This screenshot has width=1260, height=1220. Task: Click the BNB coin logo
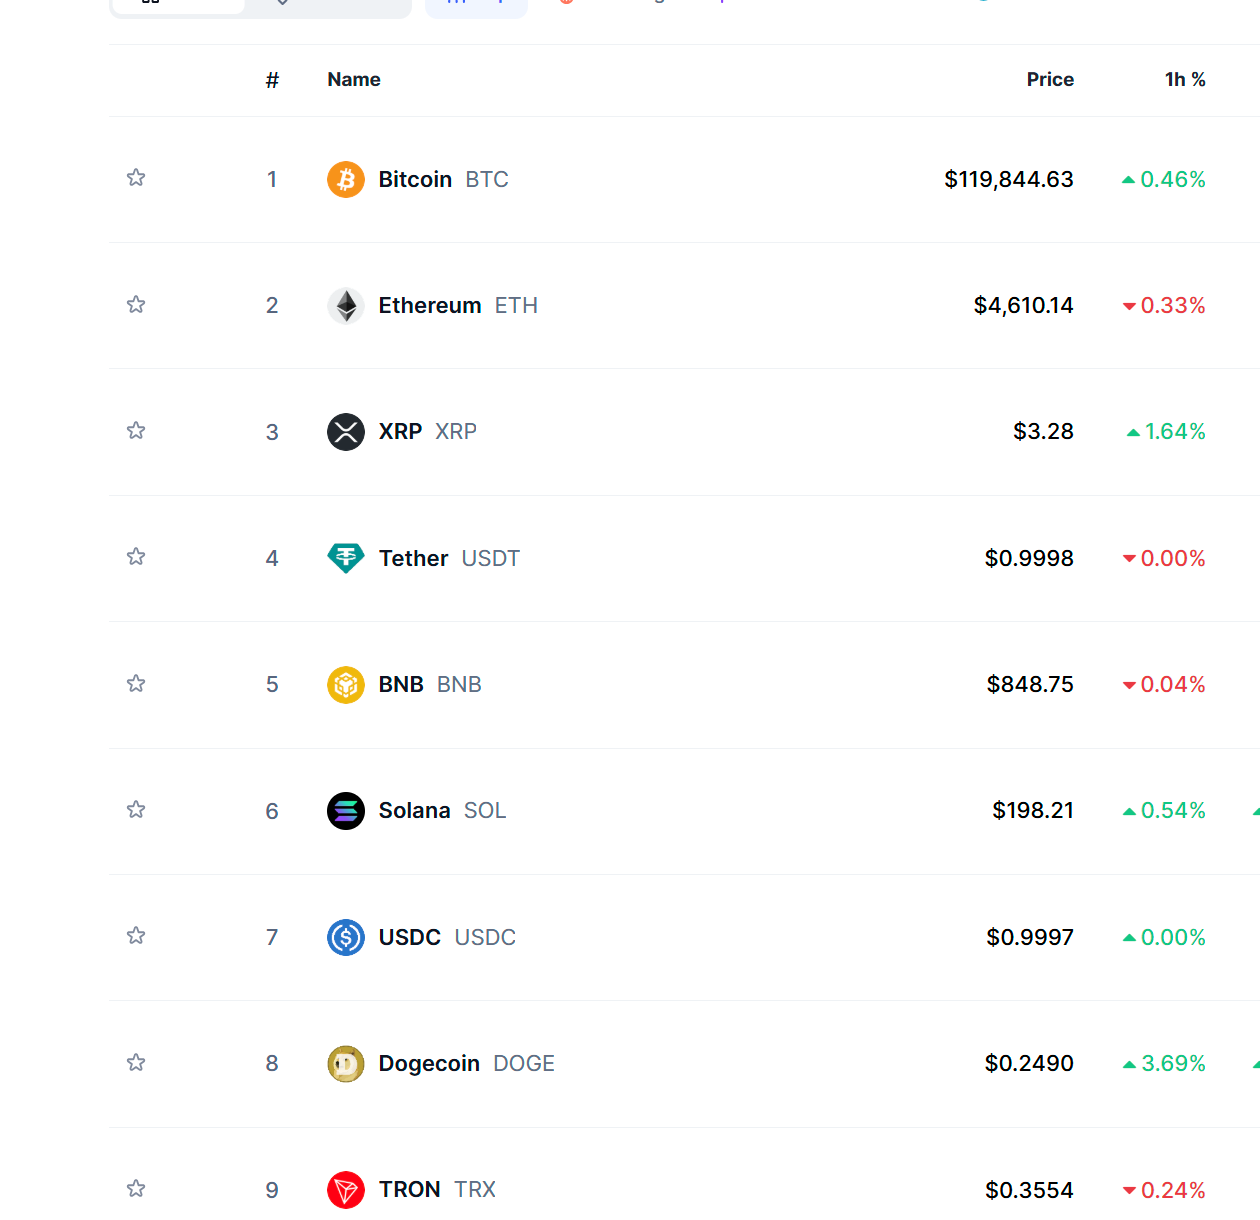(x=346, y=685)
